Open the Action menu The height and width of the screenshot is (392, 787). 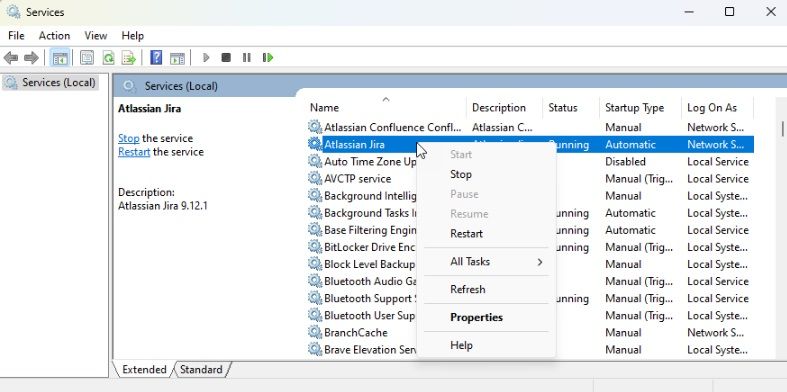(54, 36)
